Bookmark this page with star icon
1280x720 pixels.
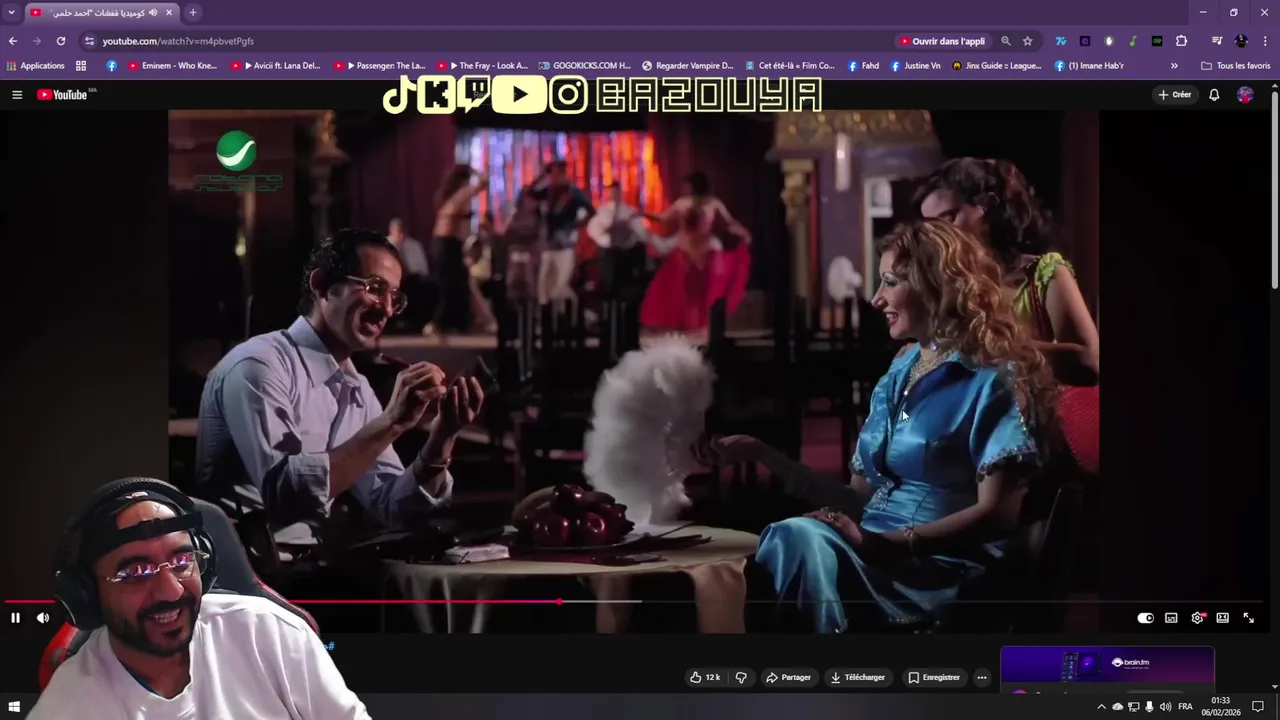pyautogui.click(x=1027, y=41)
